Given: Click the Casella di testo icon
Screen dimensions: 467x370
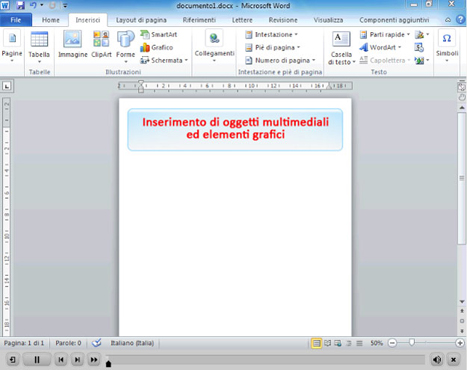Looking at the screenshot, I should click(341, 39).
